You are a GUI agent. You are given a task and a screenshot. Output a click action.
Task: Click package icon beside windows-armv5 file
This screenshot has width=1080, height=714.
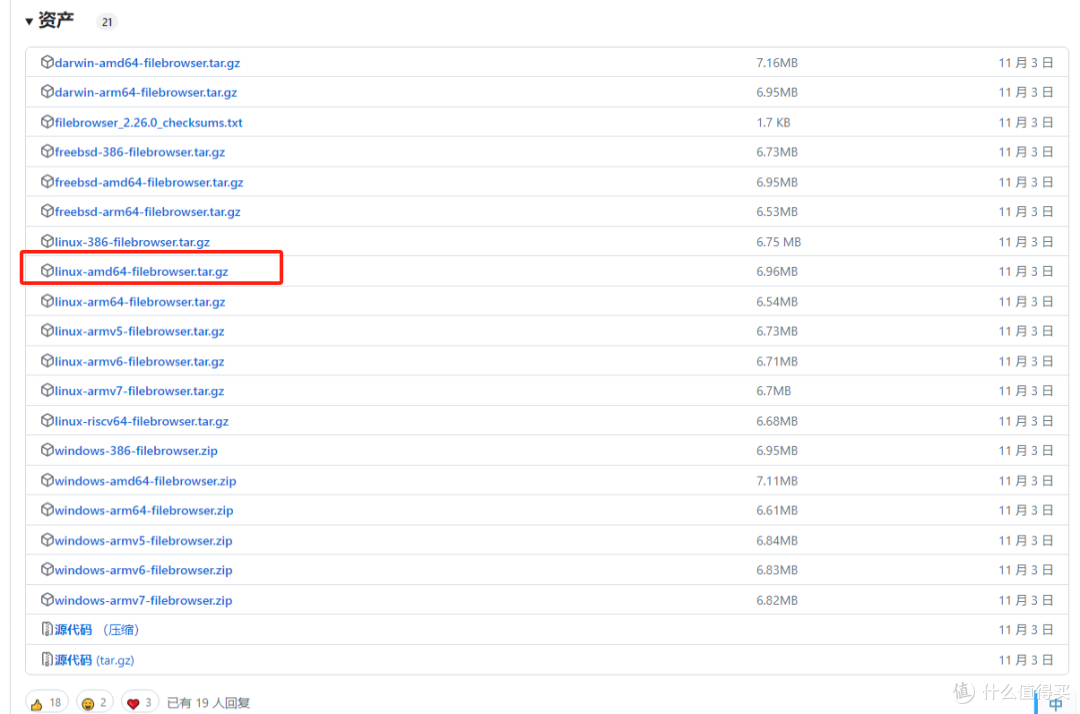point(47,540)
